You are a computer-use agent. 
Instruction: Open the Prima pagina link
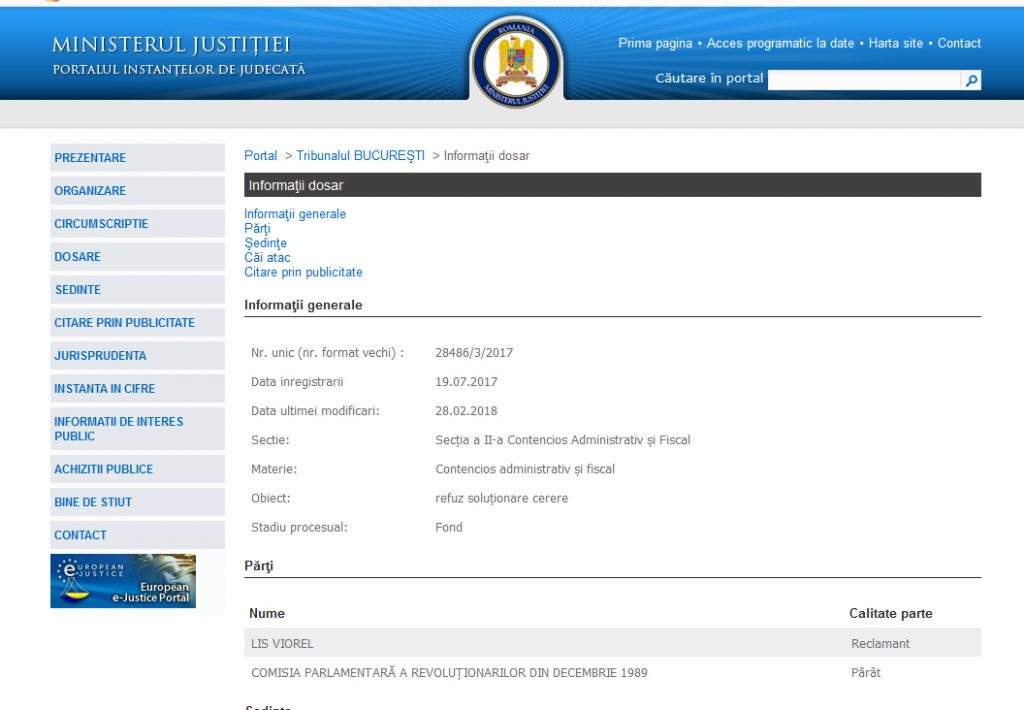tap(655, 43)
